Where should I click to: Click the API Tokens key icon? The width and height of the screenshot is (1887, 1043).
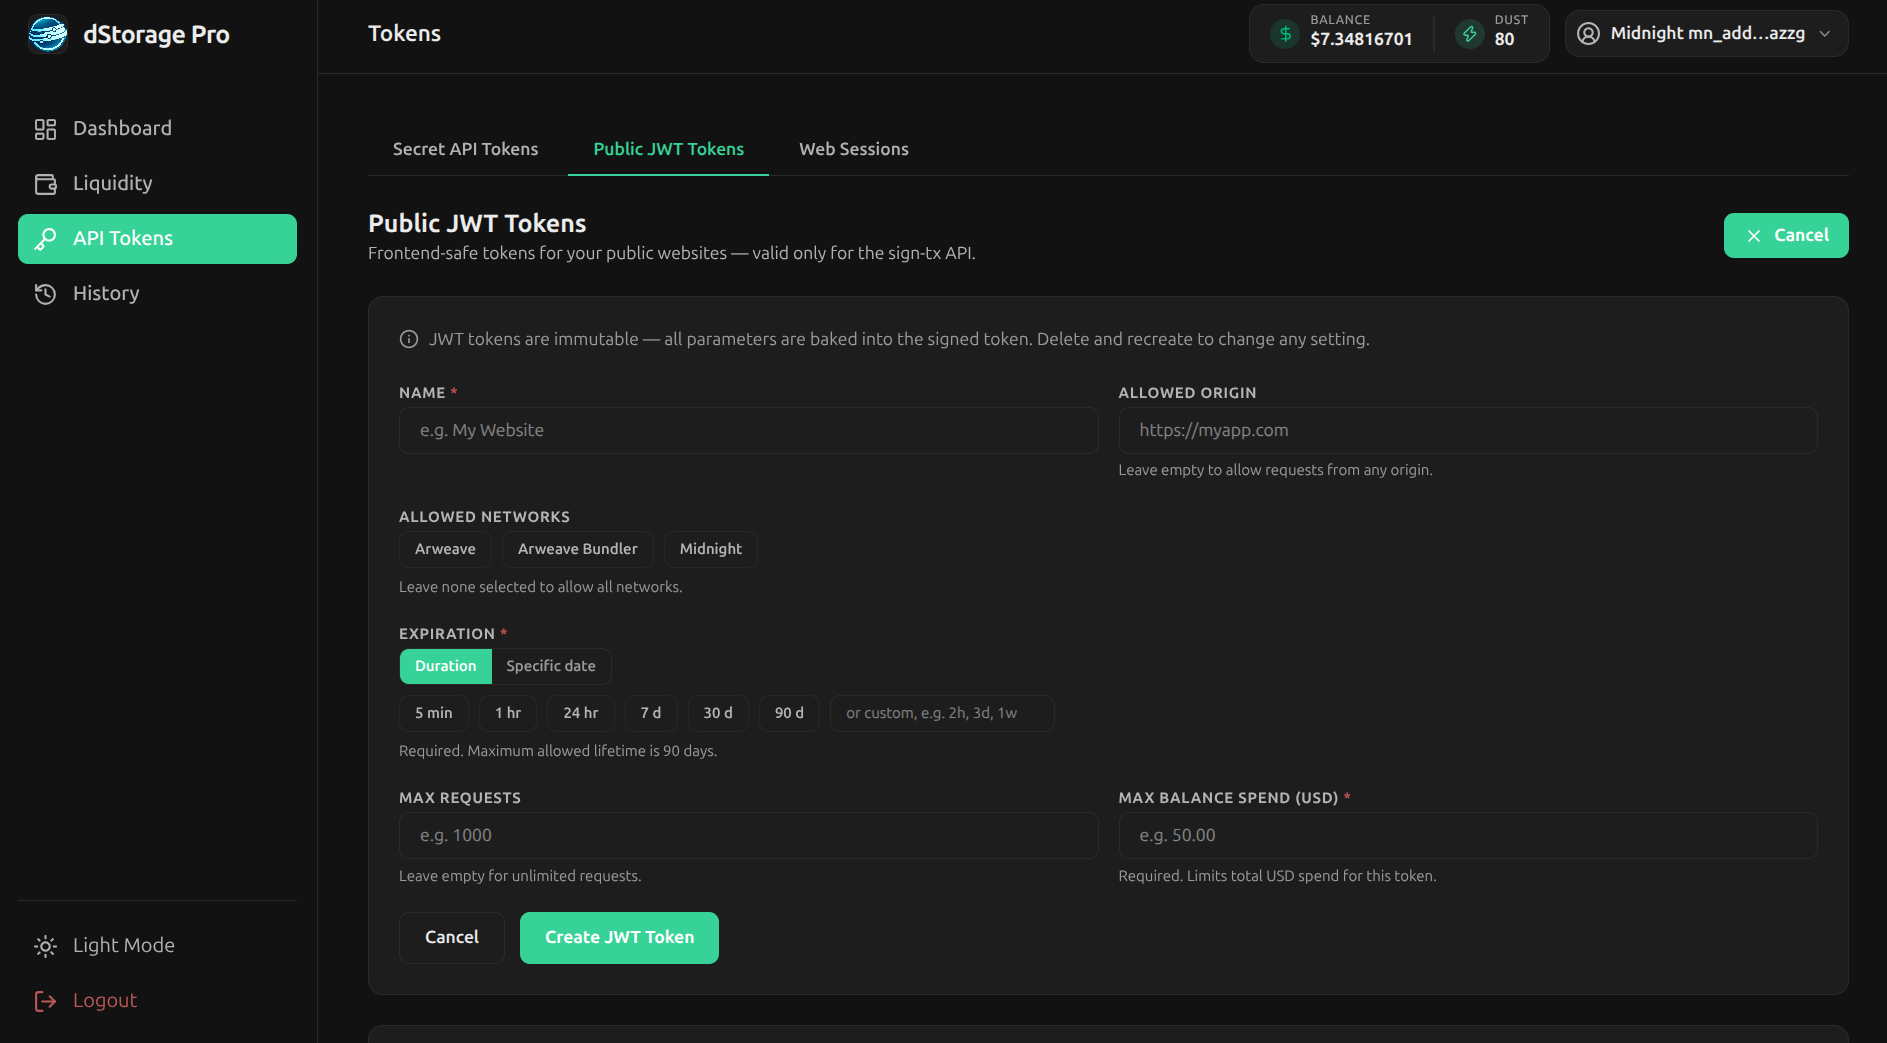(x=45, y=239)
